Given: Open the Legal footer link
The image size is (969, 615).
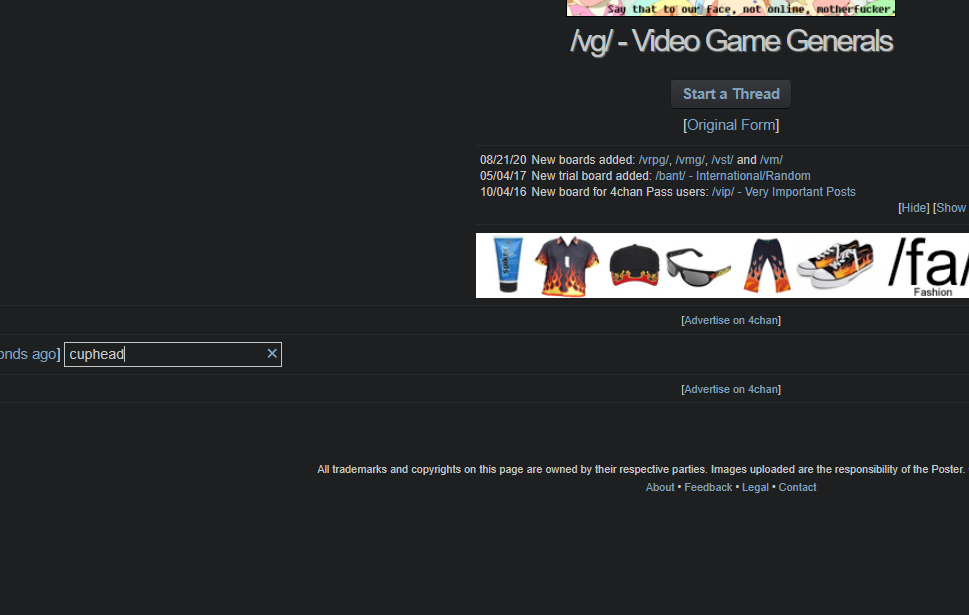Looking at the screenshot, I should point(755,487).
